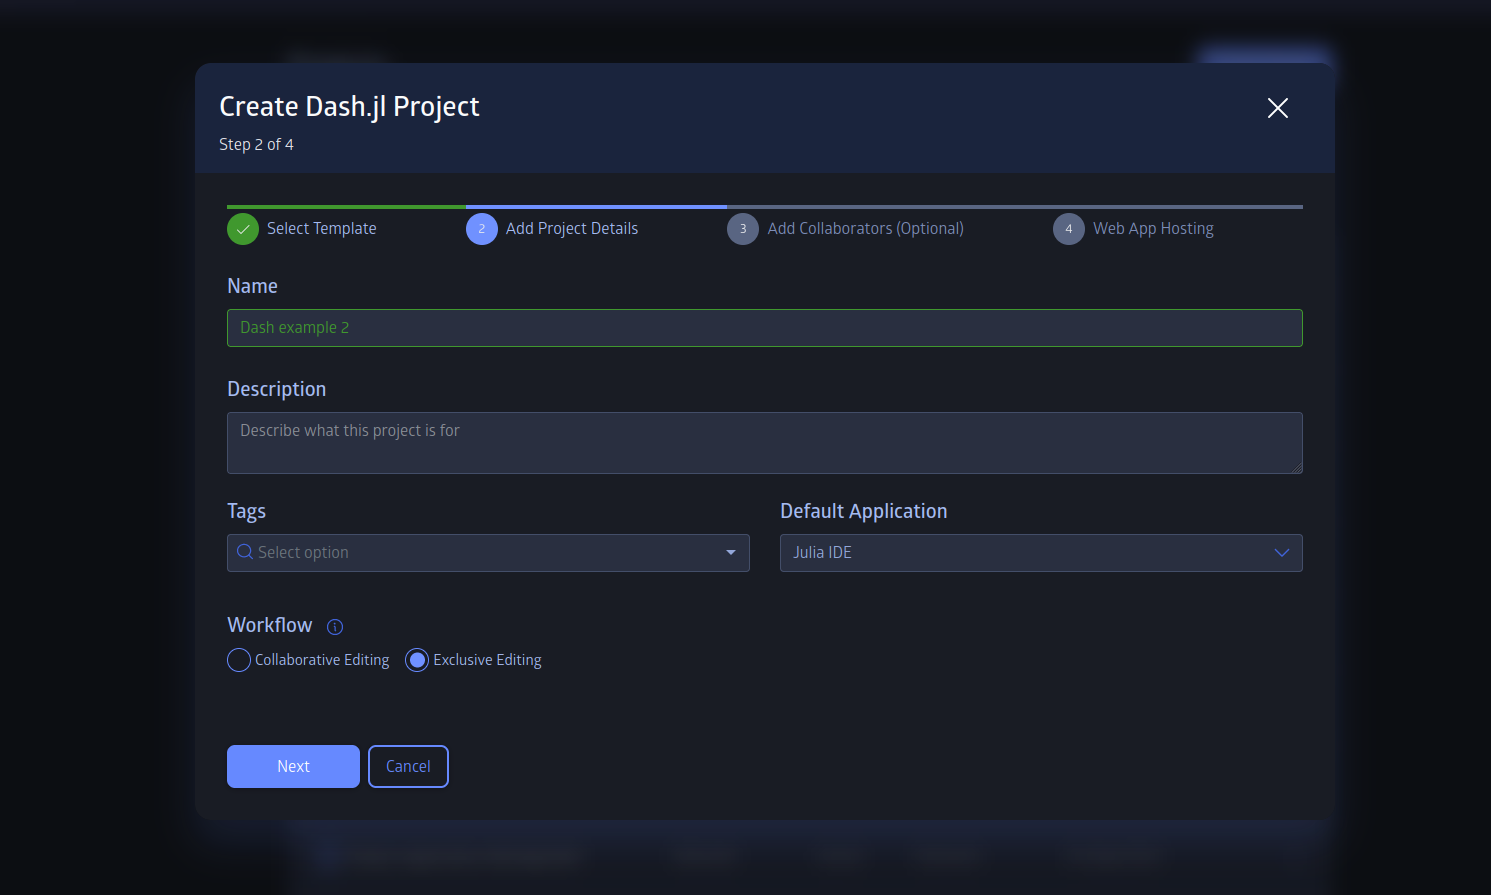Click the step 2 circle icon
The image size is (1491, 895).
click(x=482, y=229)
